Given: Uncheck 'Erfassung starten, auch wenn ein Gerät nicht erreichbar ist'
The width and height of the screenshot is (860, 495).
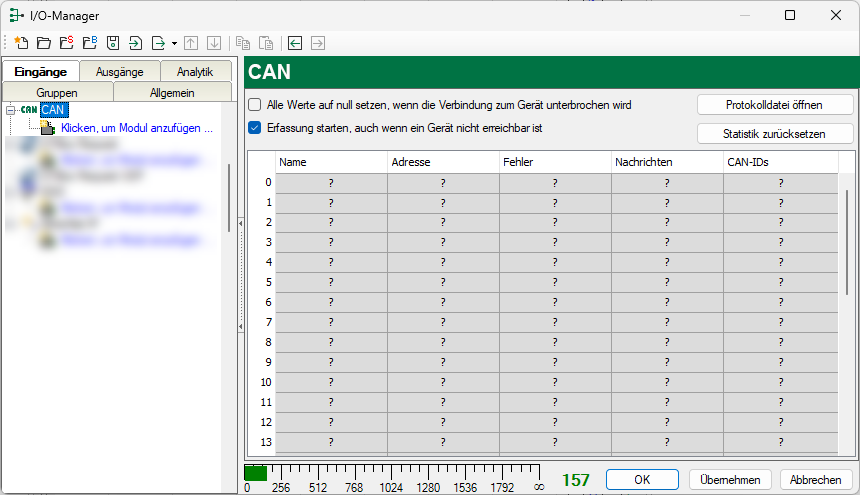Looking at the screenshot, I should (254, 128).
